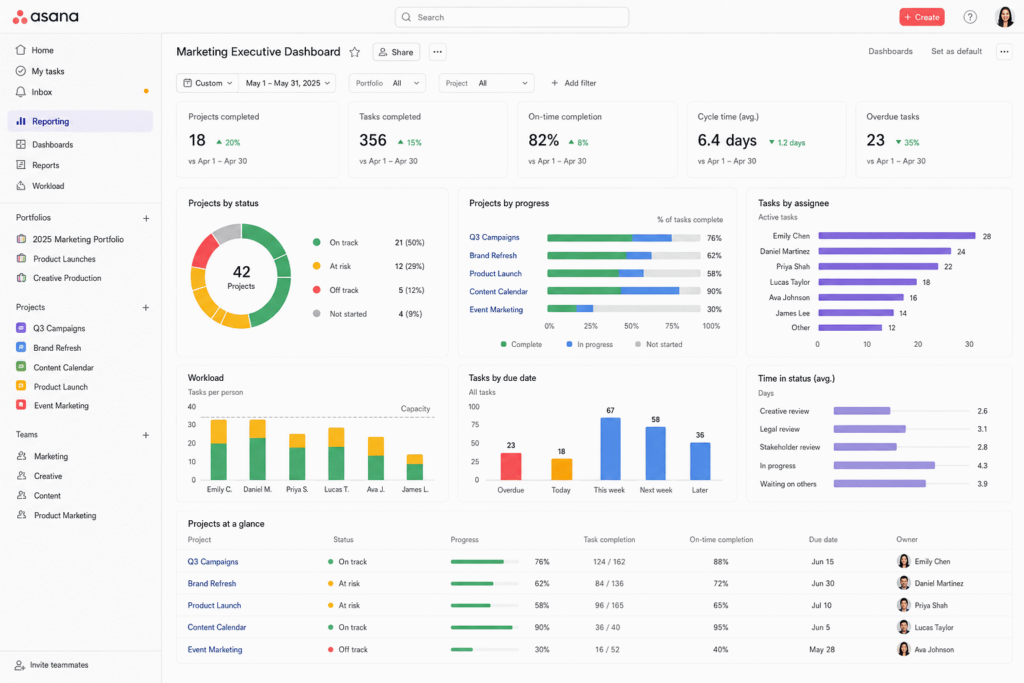Open the Product Marketing team
Viewport: 1024px width, 683px height.
(65, 515)
